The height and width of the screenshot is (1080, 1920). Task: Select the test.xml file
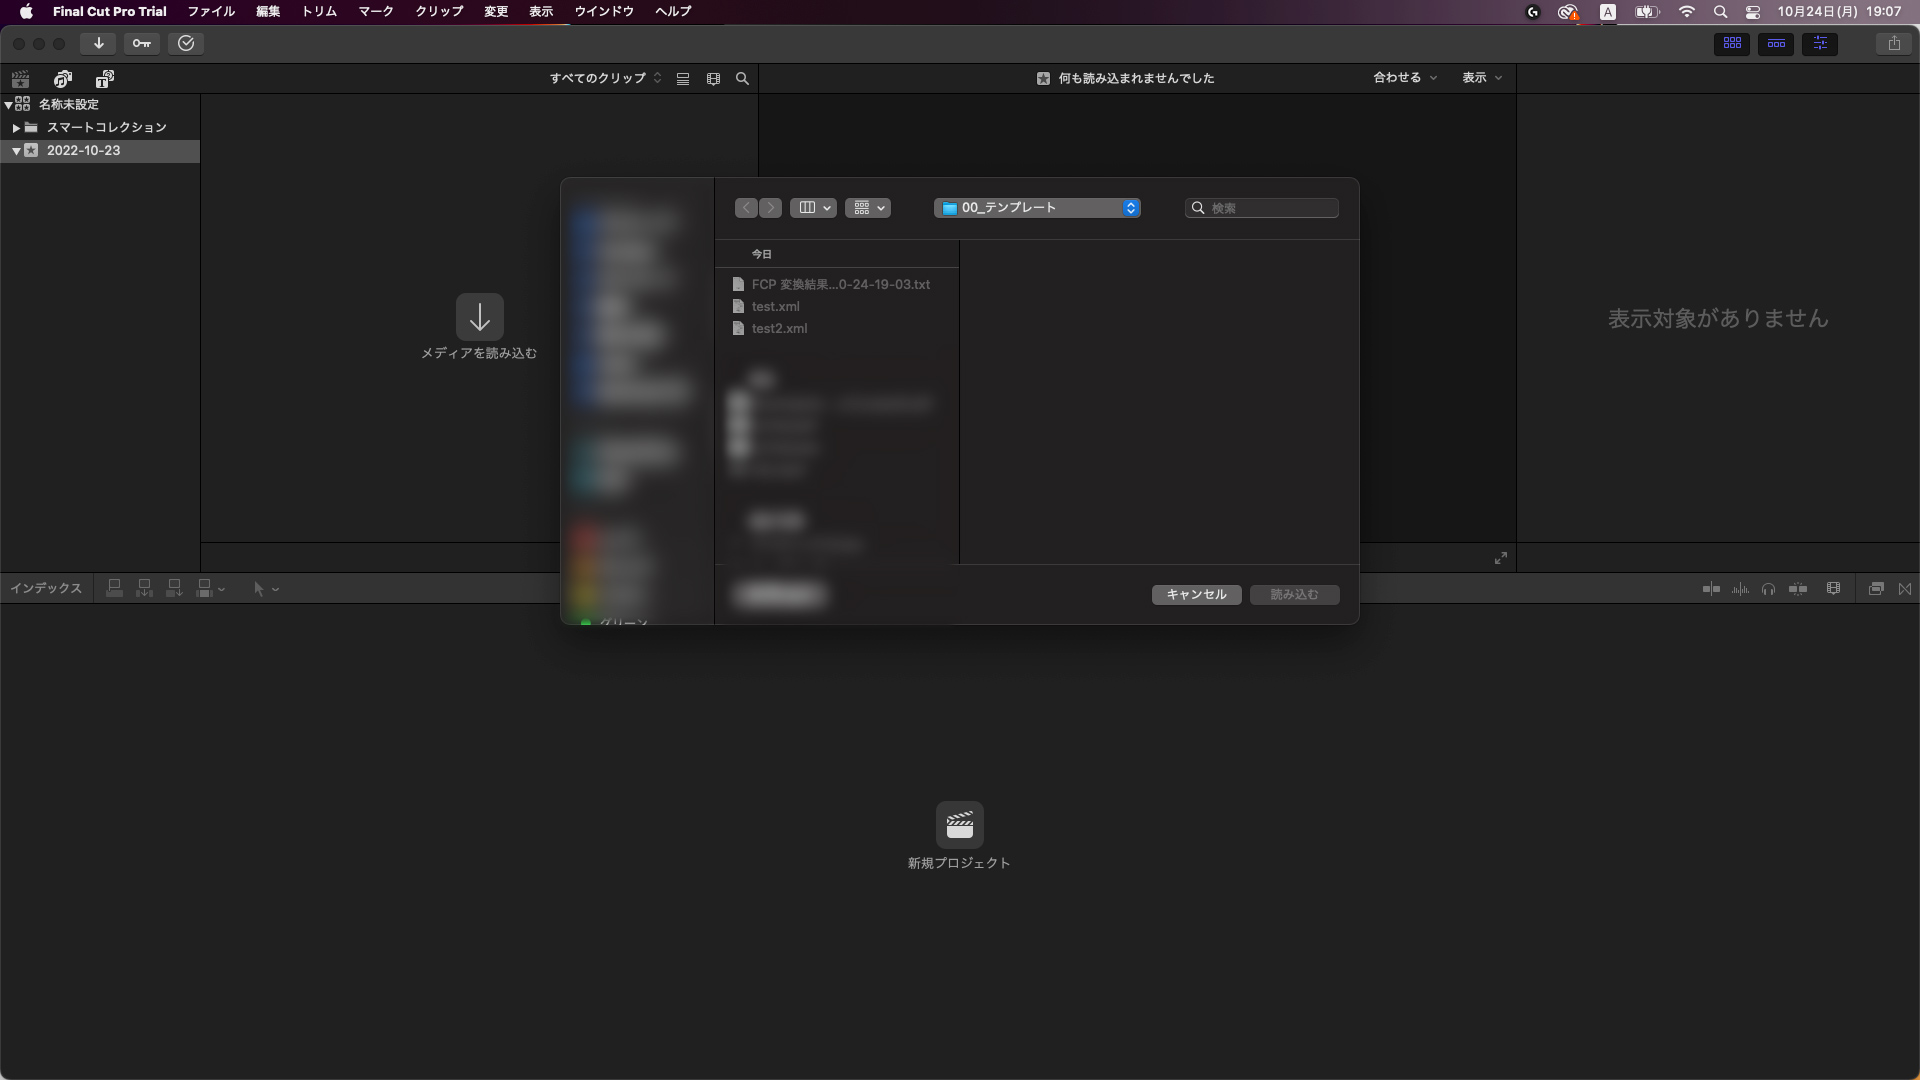pyautogui.click(x=775, y=307)
